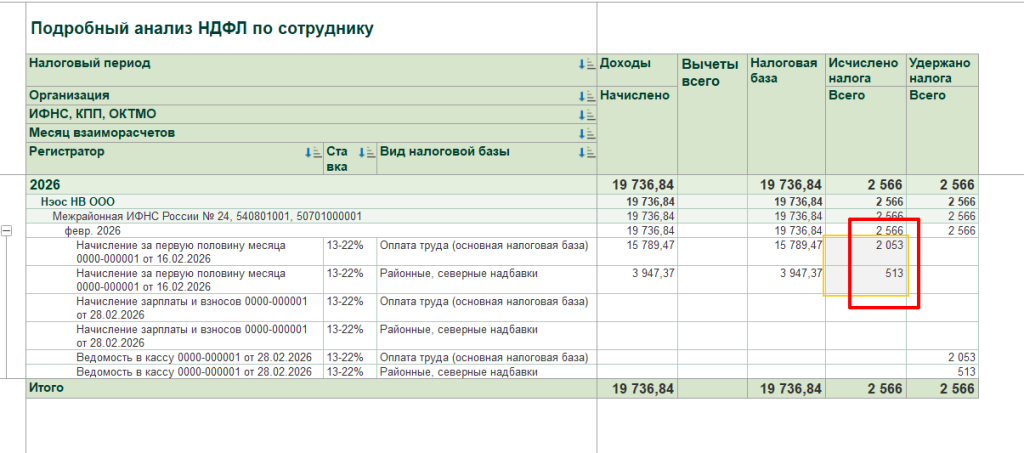Click sort icon for Месяц взаиморасчетов
The image size is (1024, 453).
tap(586, 133)
